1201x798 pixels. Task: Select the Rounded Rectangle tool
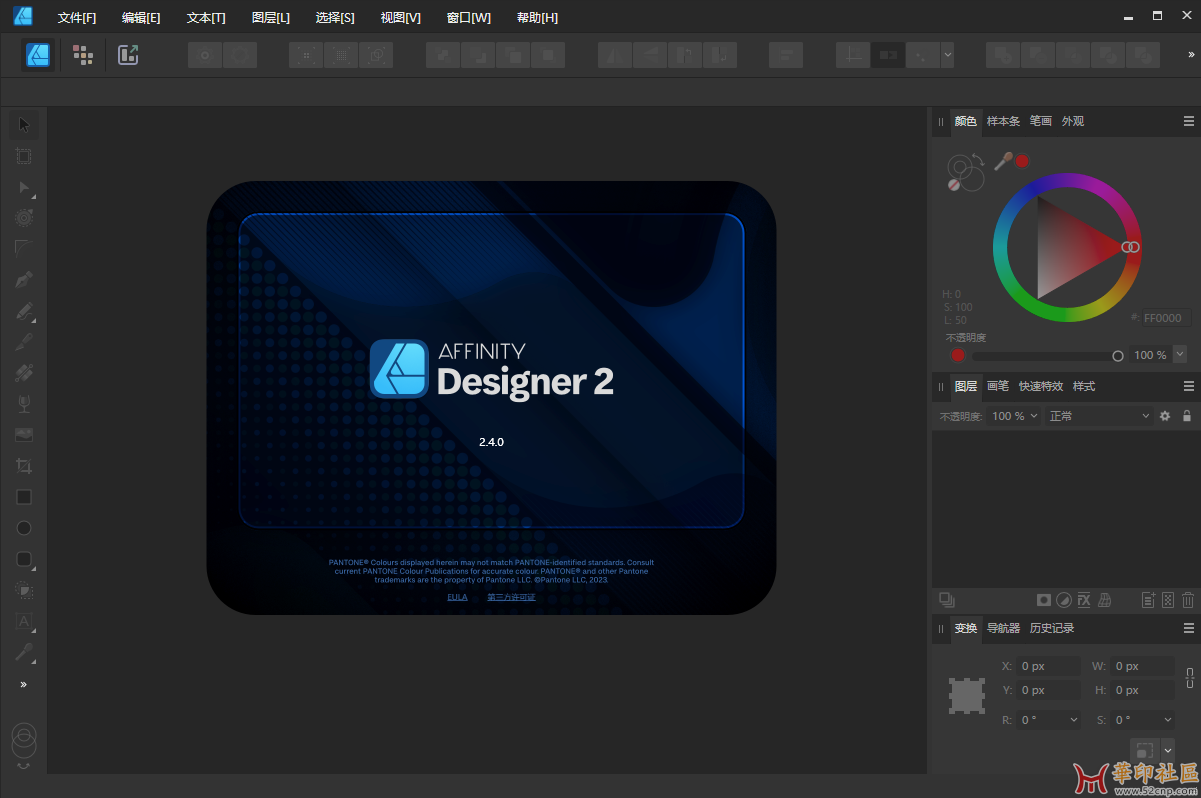(24, 559)
